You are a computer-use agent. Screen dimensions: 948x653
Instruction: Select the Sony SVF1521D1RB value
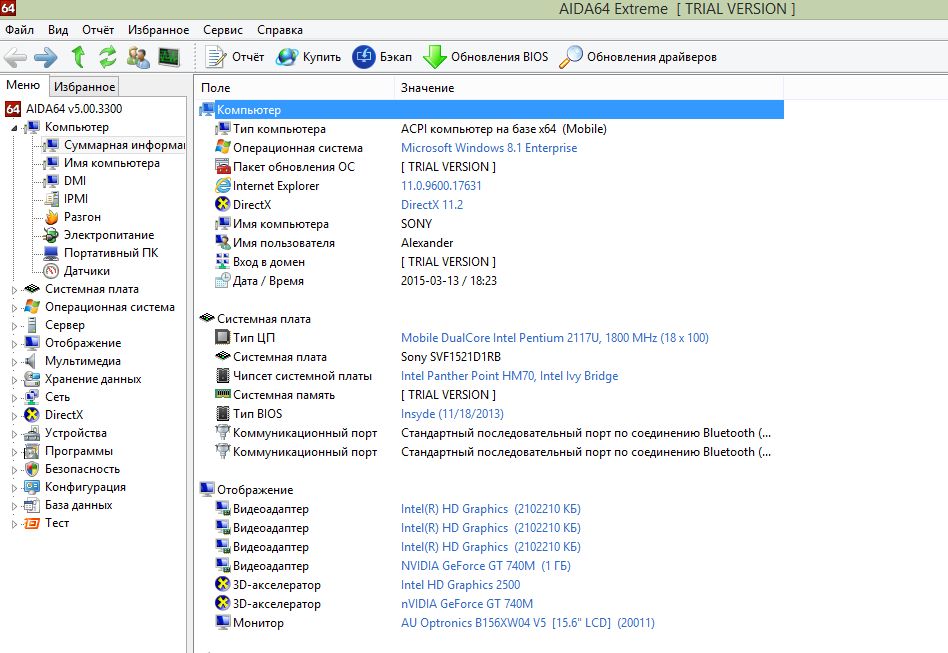(x=450, y=357)
